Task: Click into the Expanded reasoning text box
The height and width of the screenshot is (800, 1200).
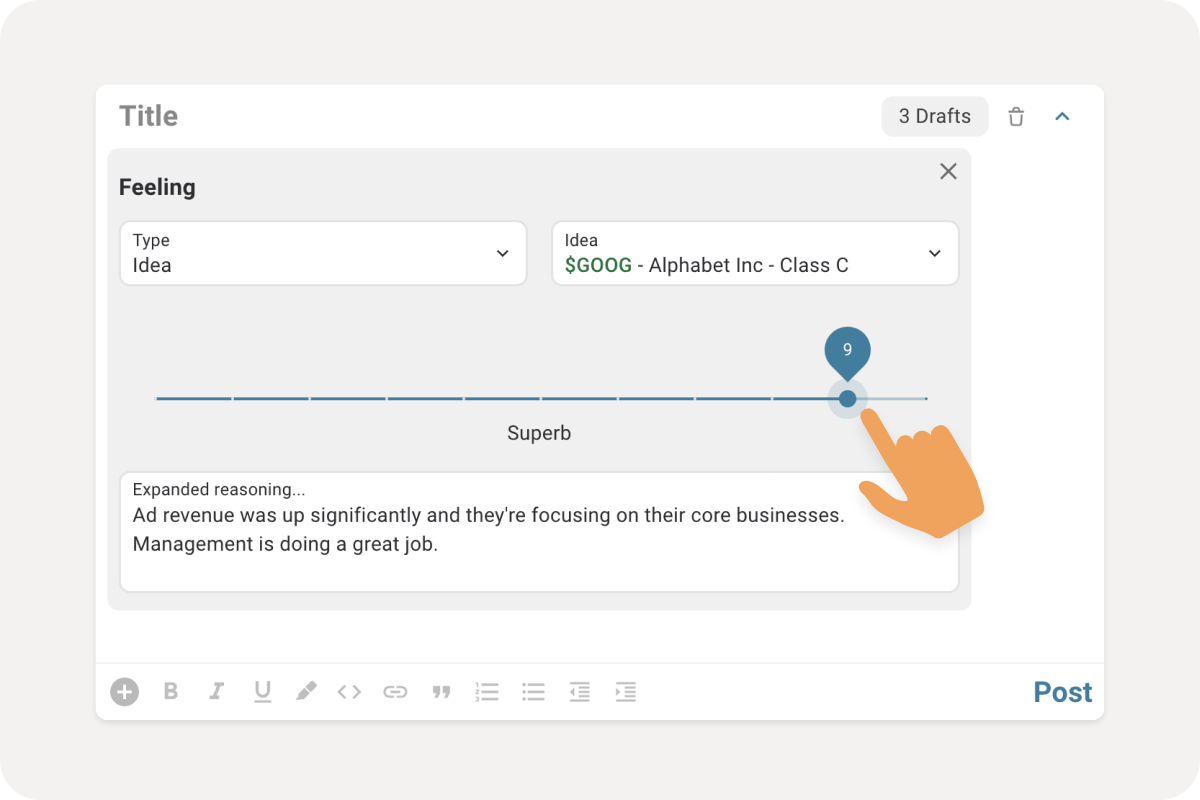Action: tap(539, 532)
